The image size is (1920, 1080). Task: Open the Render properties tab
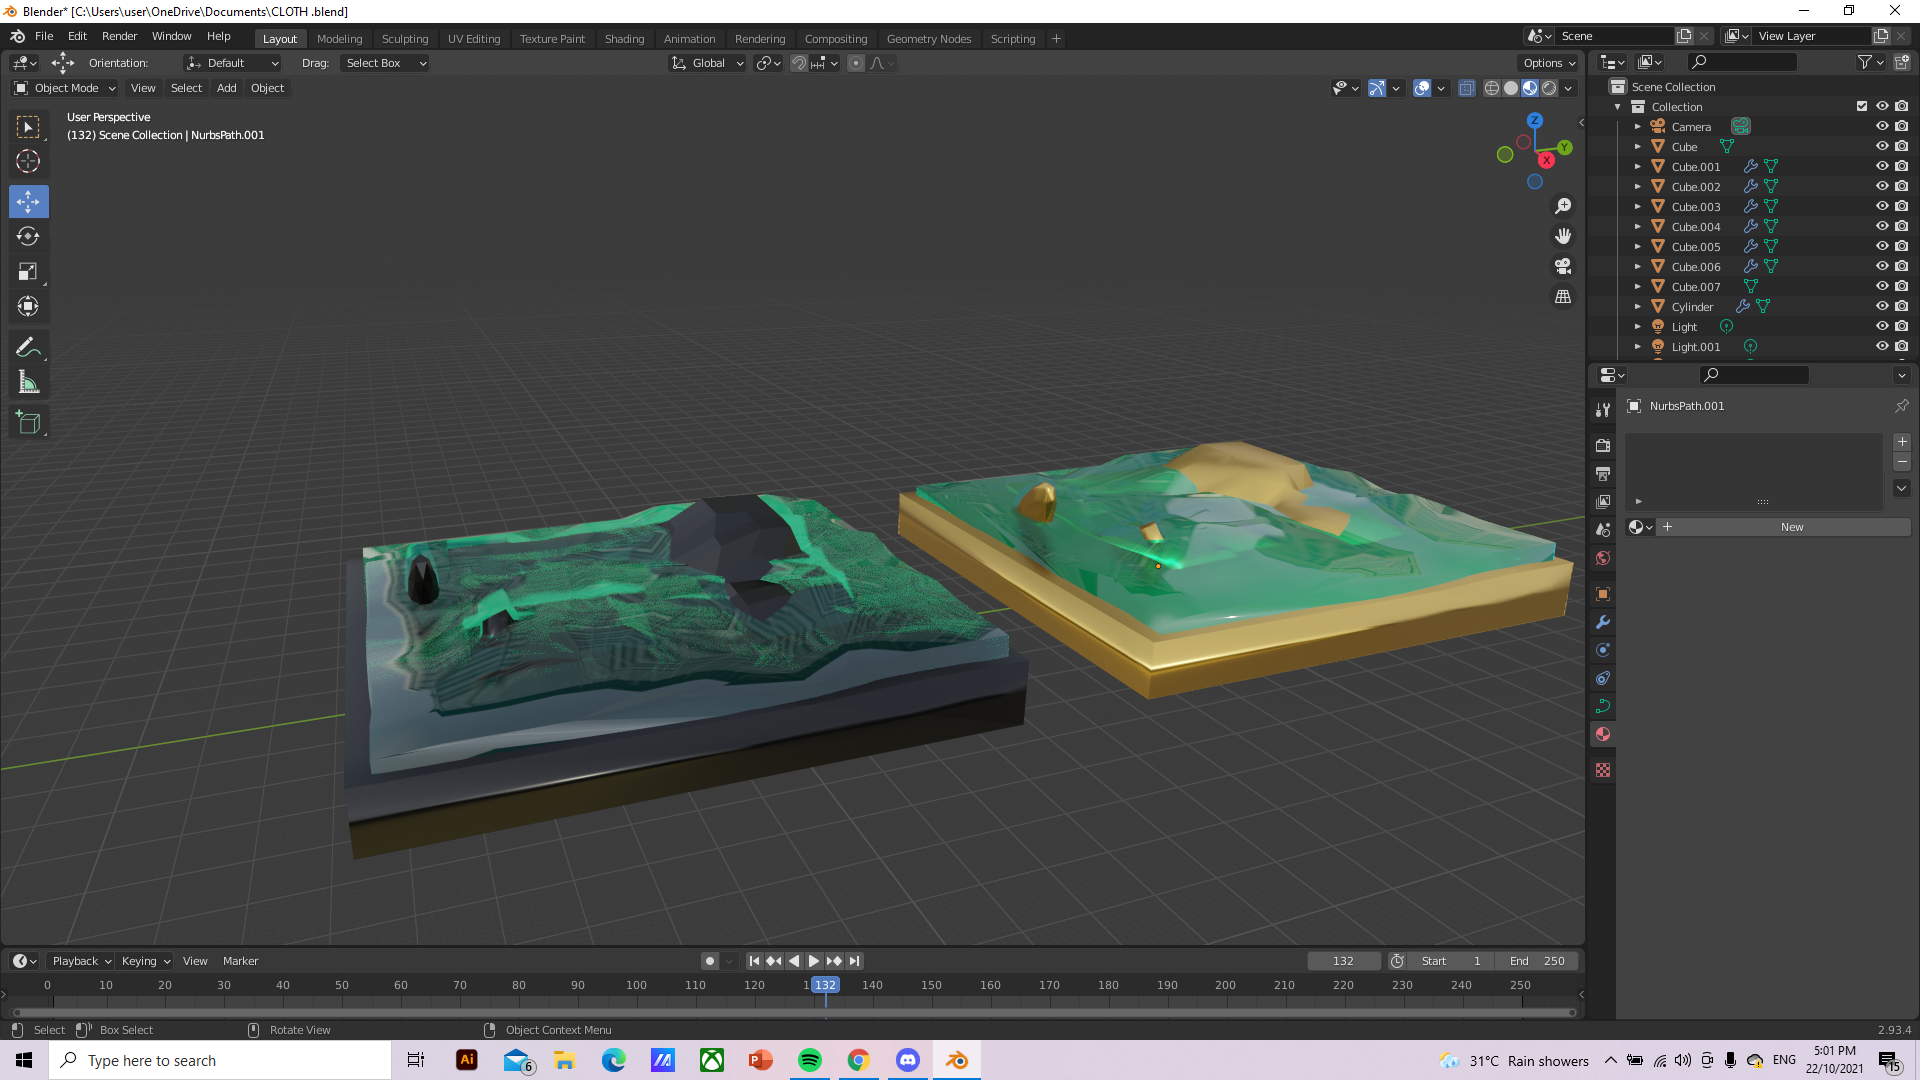click(1603, 445)
